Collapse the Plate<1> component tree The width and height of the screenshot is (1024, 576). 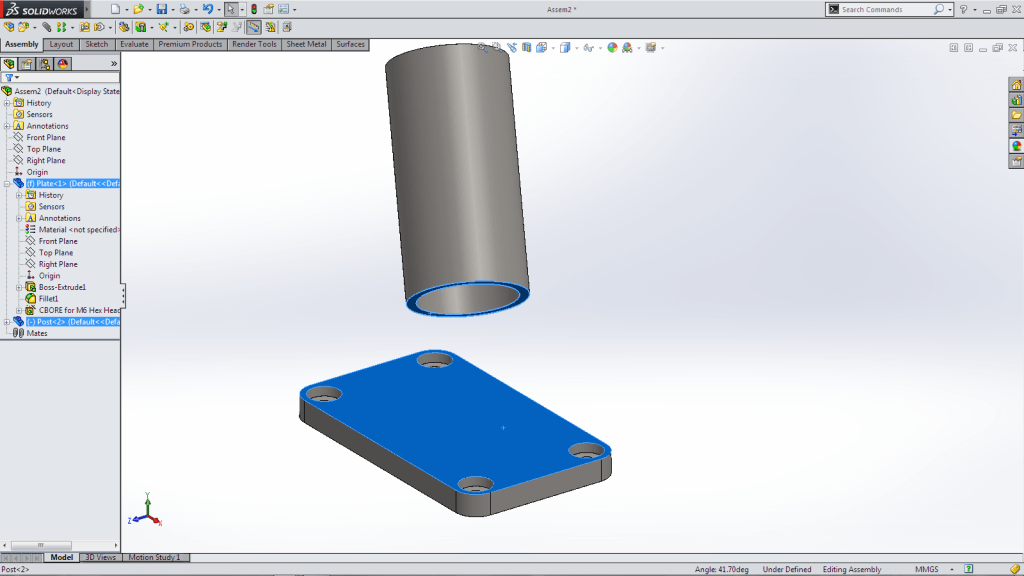click(7, 184)
